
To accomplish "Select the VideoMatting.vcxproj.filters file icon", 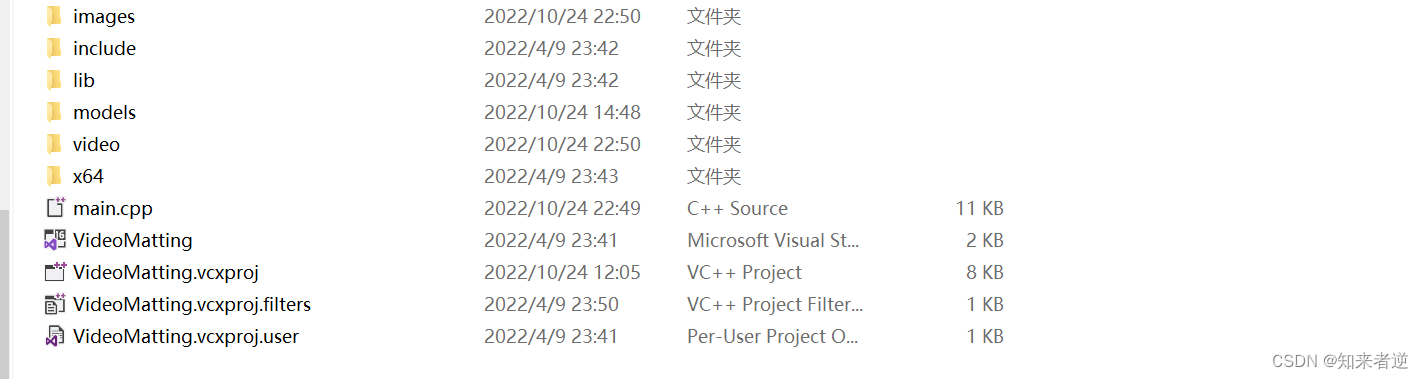I will pyautogui.click(x=55, y=304).
